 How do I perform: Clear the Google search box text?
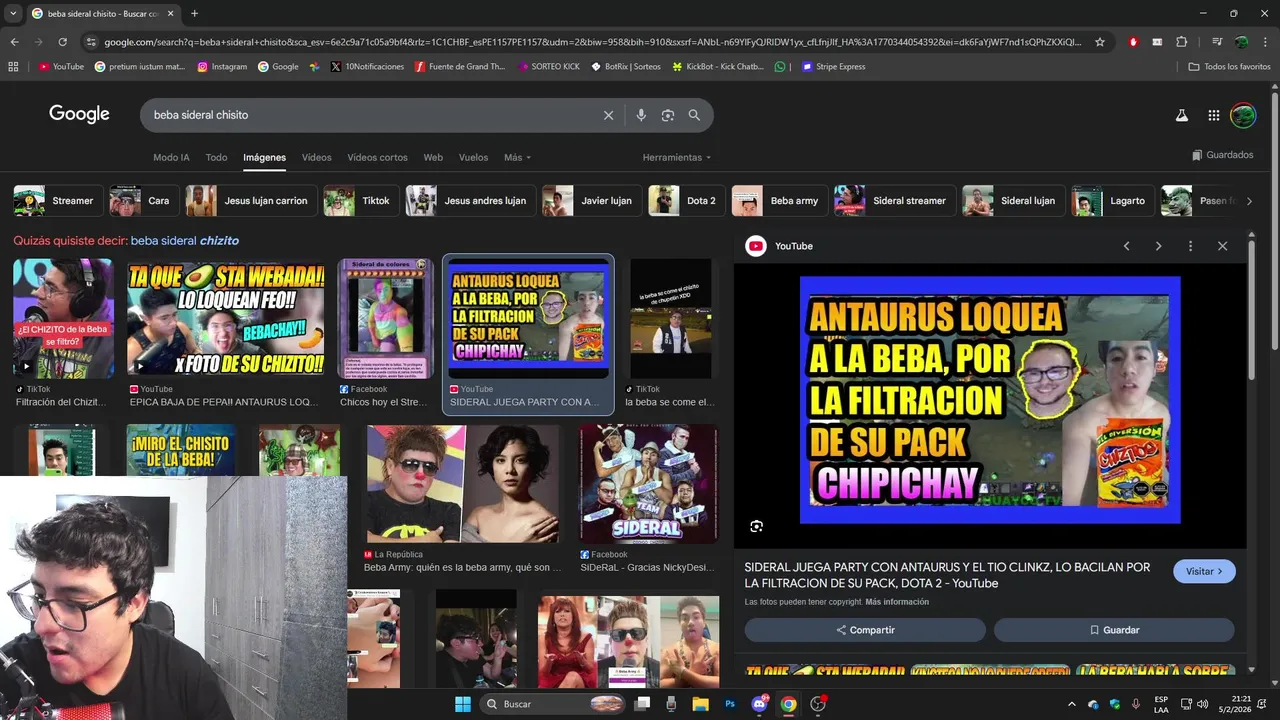click(608, 115)
